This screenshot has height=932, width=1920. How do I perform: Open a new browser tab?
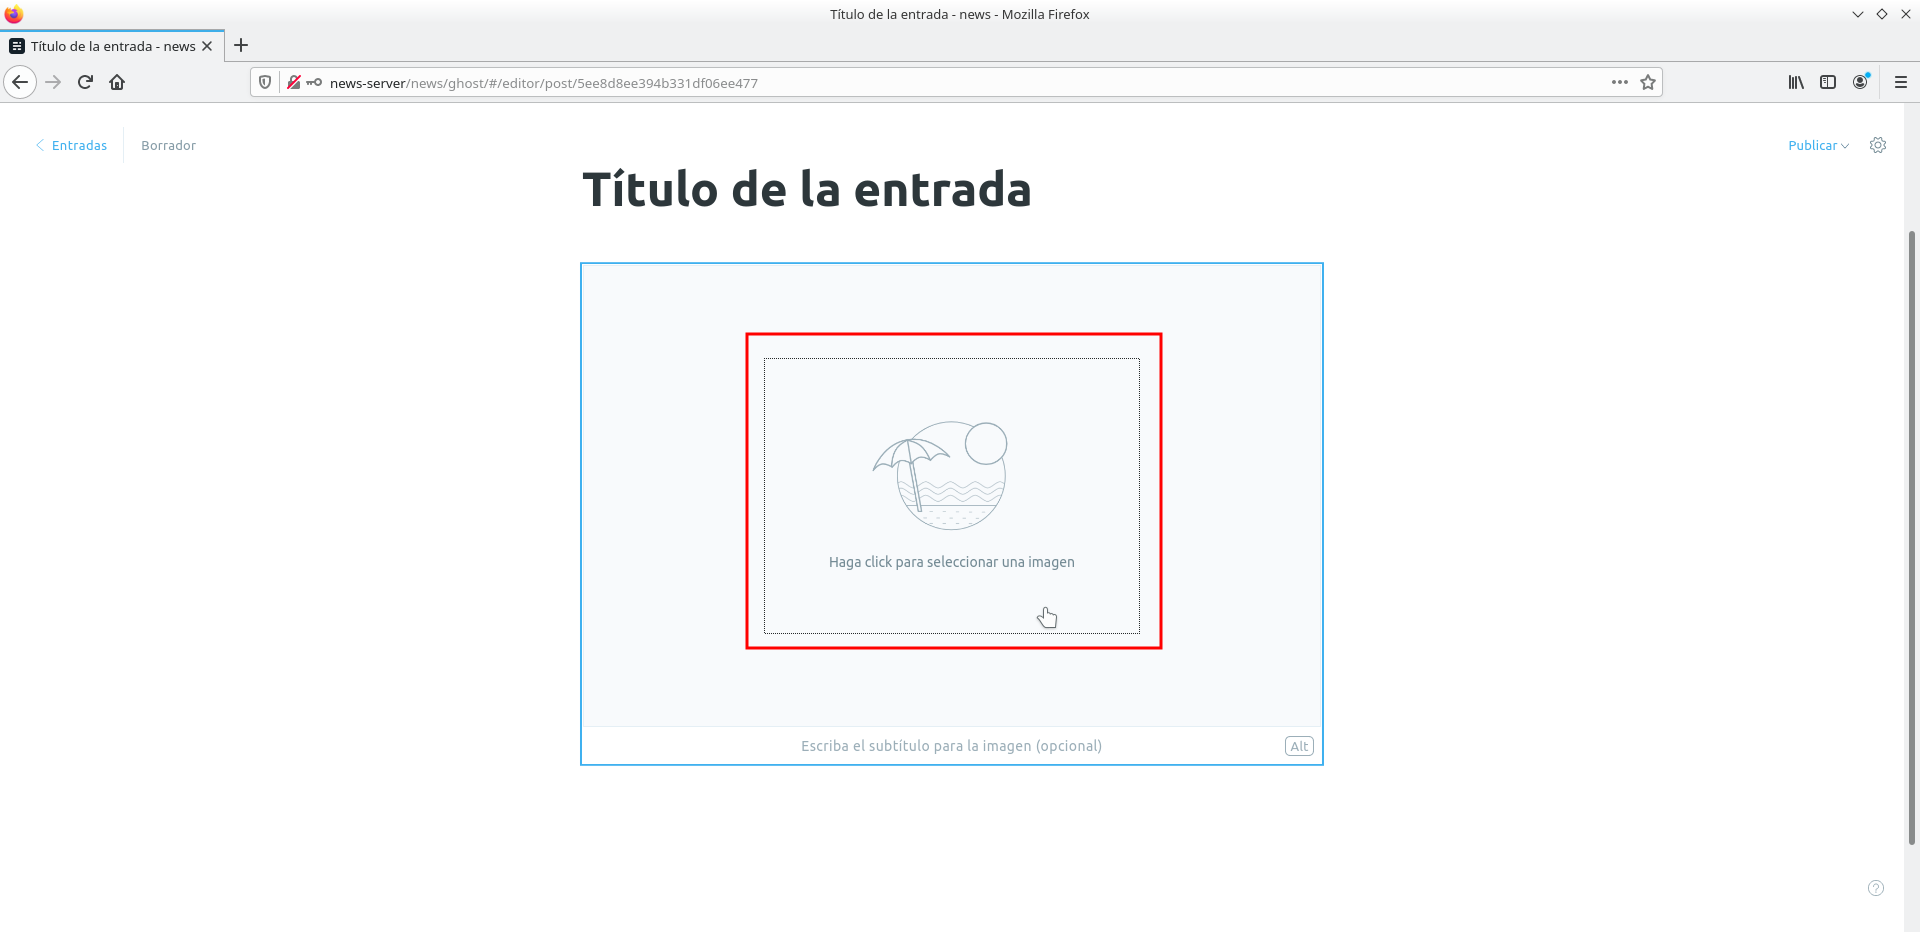tap(241, 45)
